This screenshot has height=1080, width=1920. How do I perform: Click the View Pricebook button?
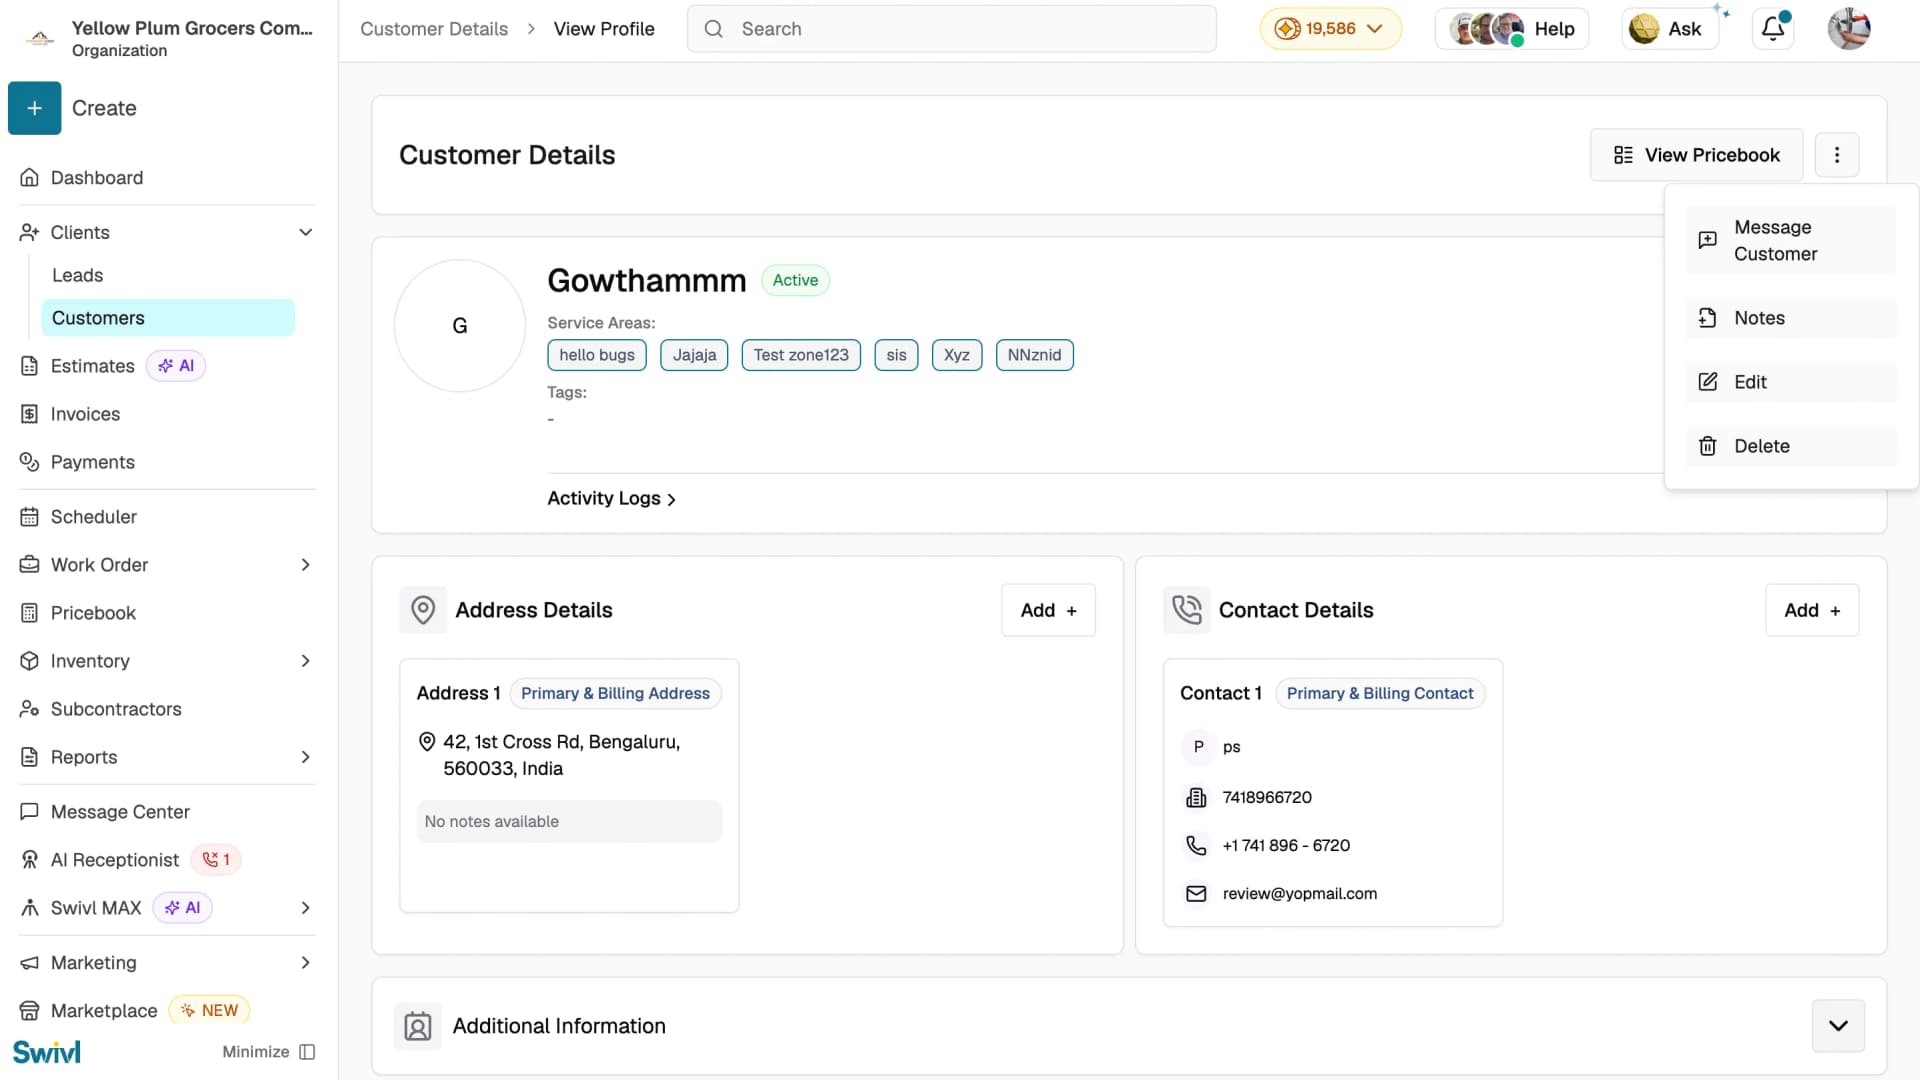[x=1697, y=155]
